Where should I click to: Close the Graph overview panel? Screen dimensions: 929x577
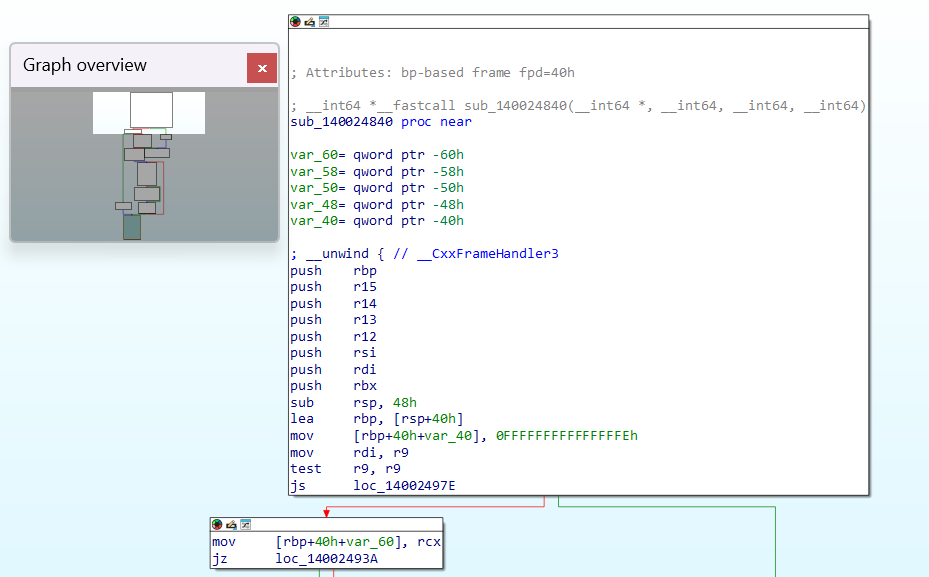262,68
